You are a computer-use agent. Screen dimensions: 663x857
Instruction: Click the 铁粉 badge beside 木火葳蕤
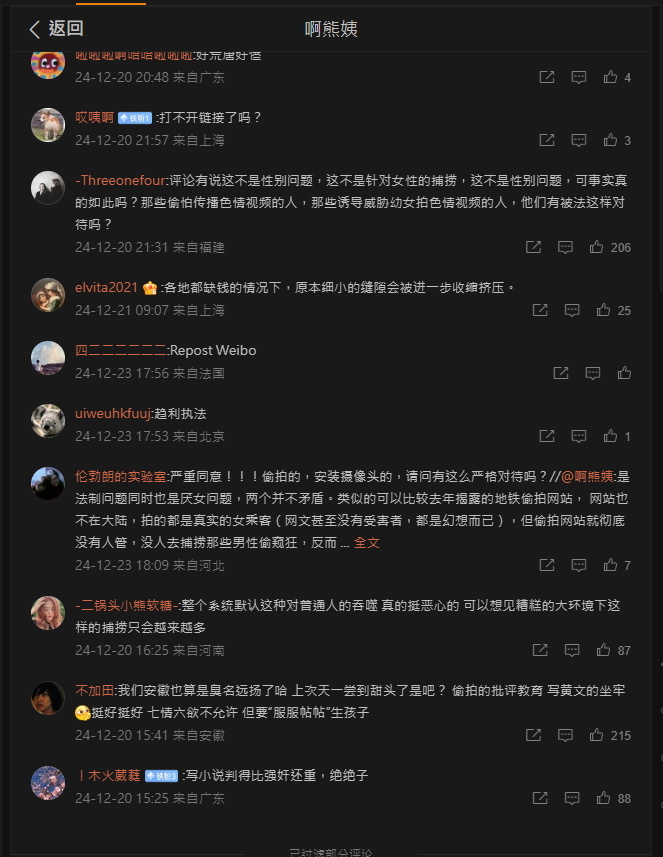tap(161, 776)
